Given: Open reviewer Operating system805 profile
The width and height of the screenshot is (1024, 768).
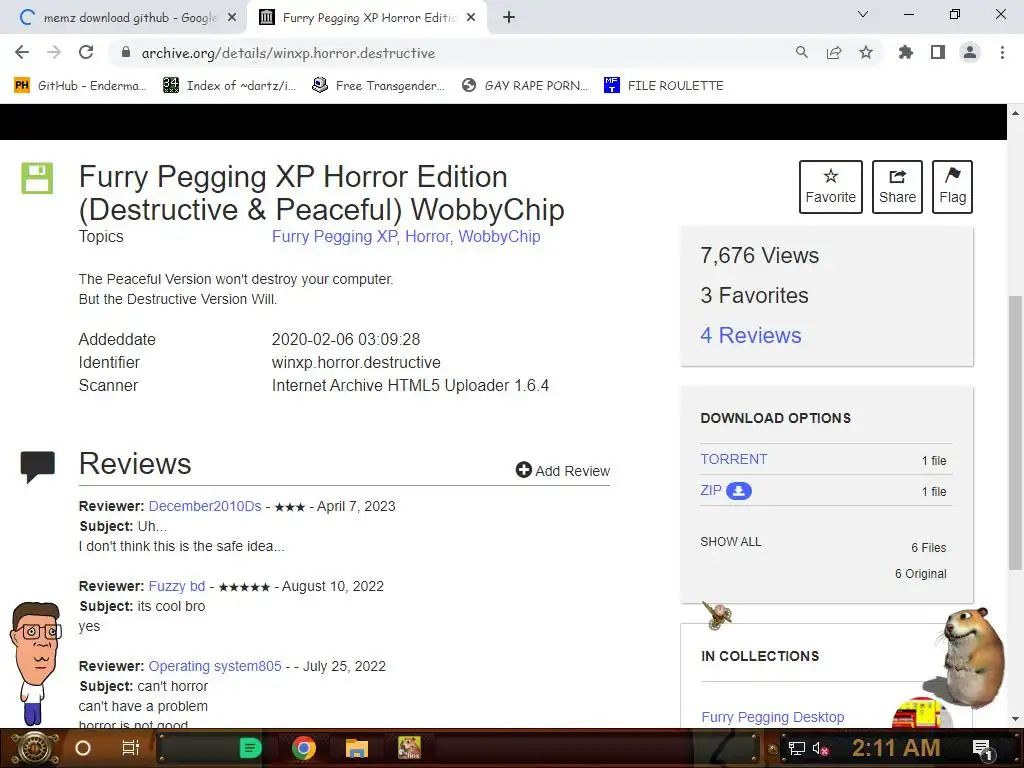Looking at the screenshot, I should pos(215,666).
